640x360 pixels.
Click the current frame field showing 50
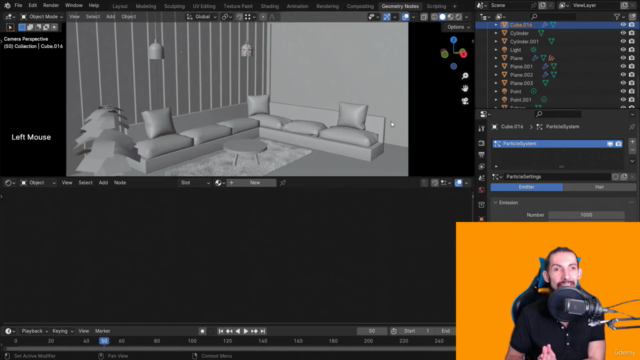372,331
